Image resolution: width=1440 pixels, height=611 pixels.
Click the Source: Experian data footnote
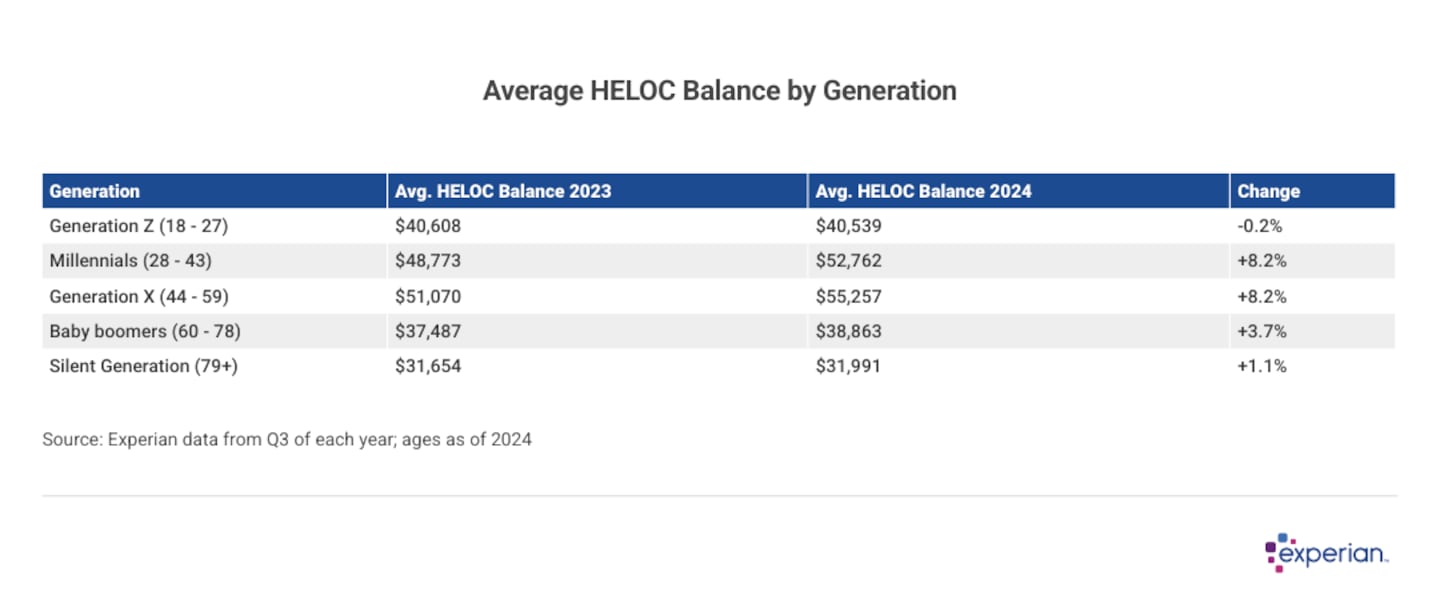287,439
